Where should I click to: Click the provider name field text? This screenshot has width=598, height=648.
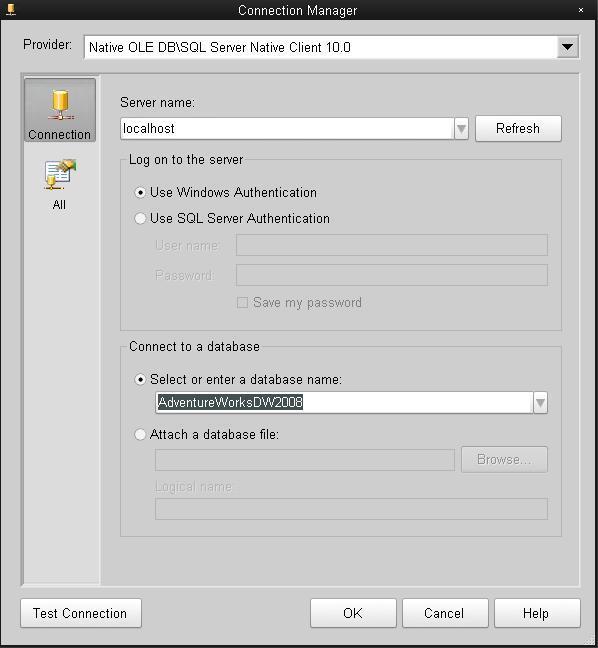tap(220, 47)
